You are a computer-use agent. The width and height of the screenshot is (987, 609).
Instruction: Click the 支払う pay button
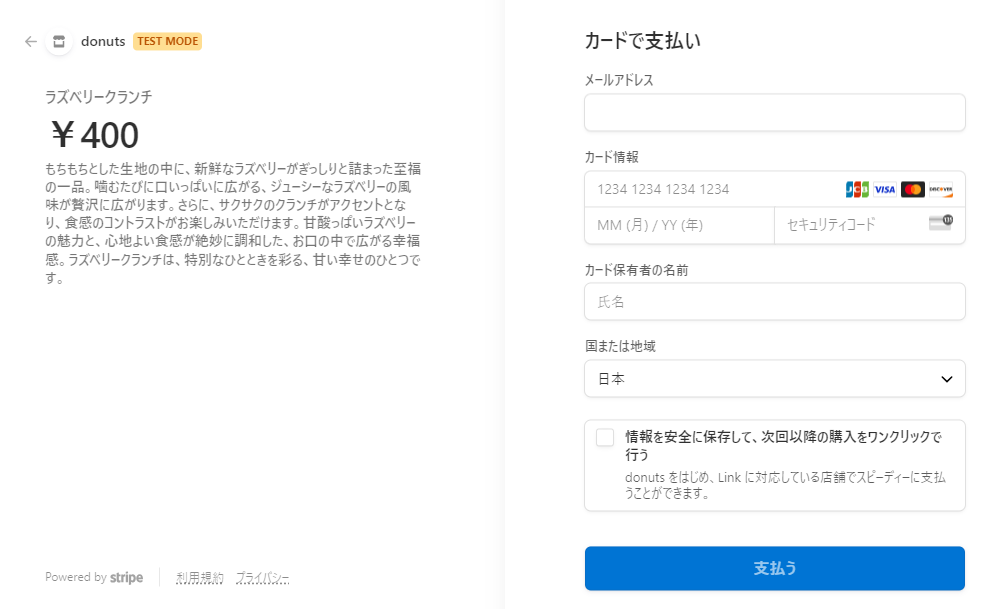pyautogui.click(x=774, y=568)
